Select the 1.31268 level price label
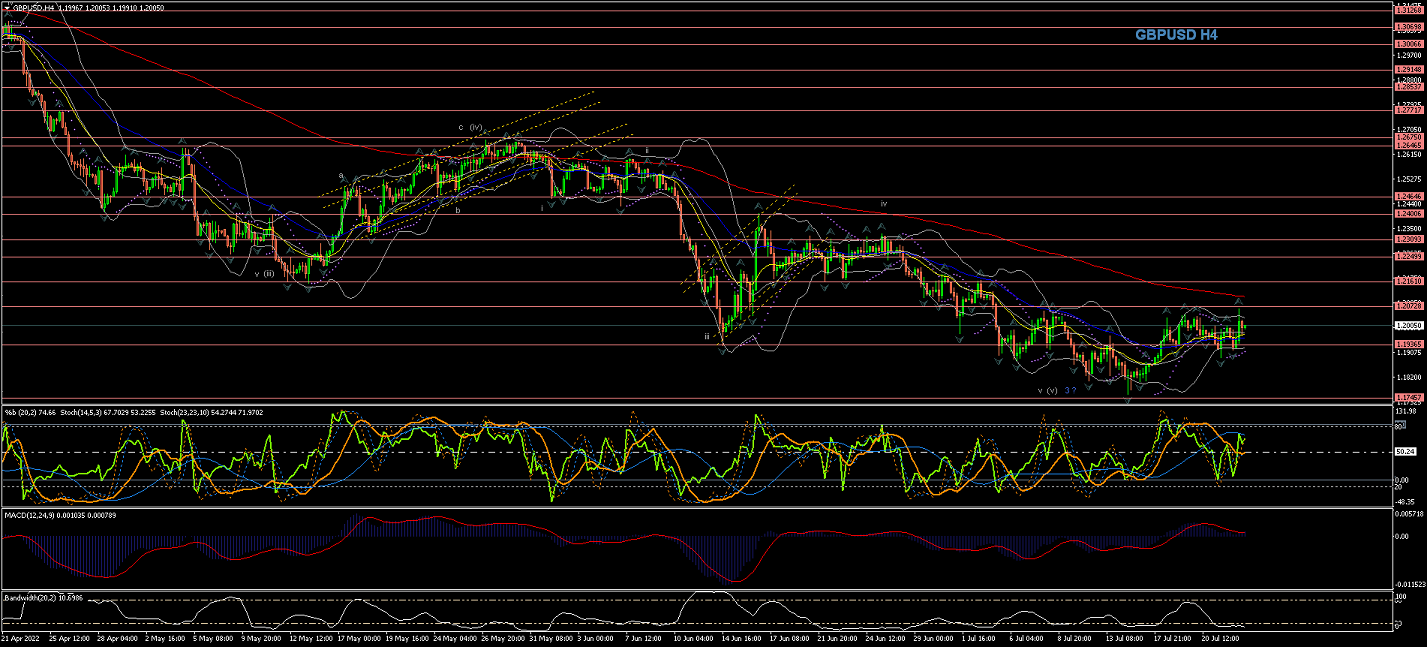Viewport: 1427px width, 647px height. click(x=1407, y=11)
